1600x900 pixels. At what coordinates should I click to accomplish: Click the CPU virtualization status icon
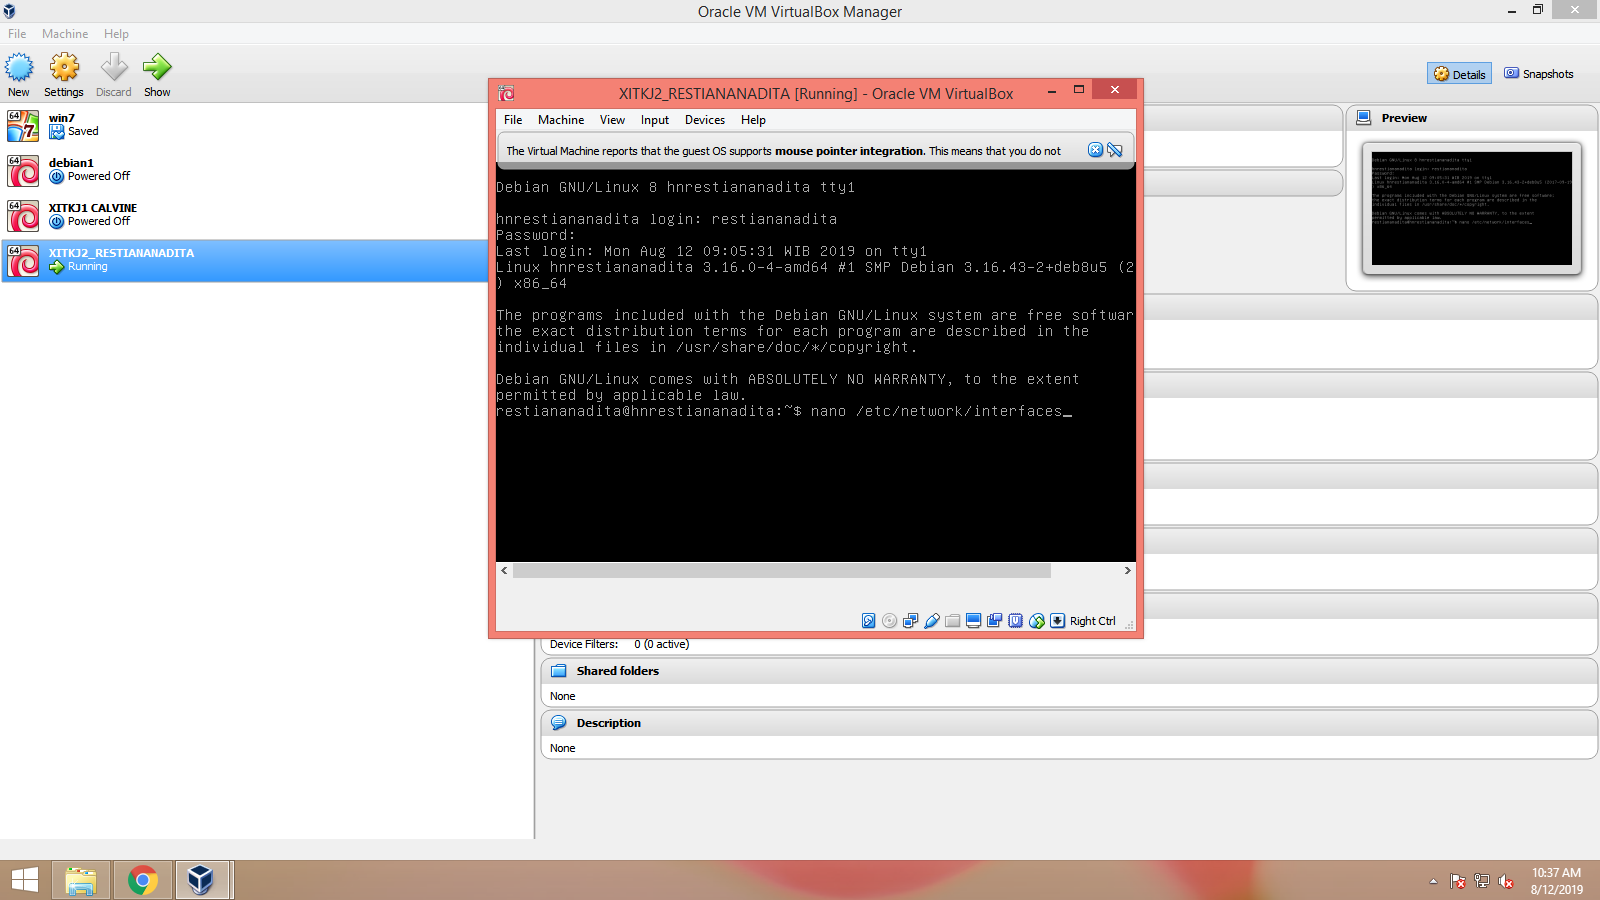pos(1016,621)
